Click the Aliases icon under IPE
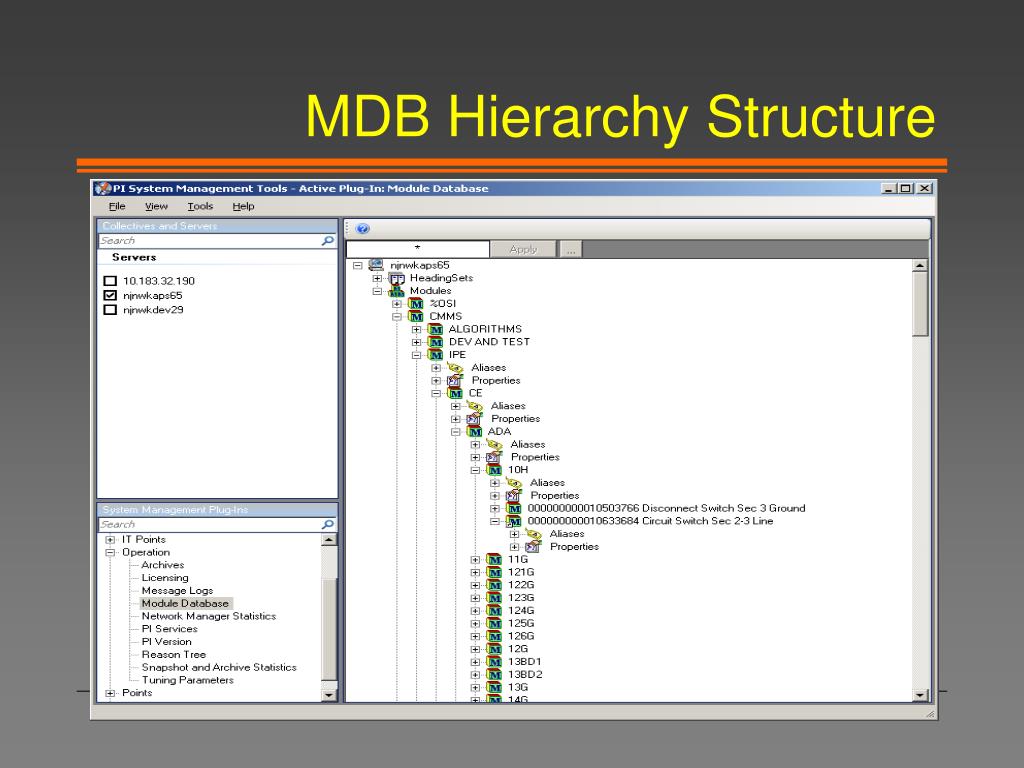Image resolution: width=1024 pixels, height=768 pixels. 455,368
